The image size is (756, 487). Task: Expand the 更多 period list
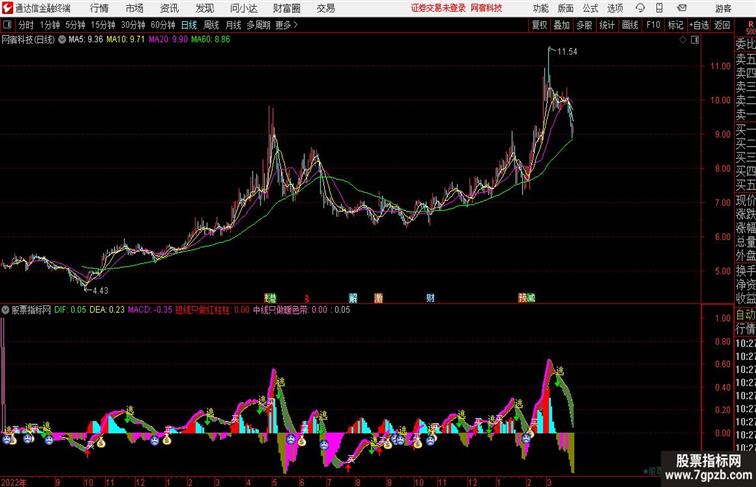tap(286, 25)
